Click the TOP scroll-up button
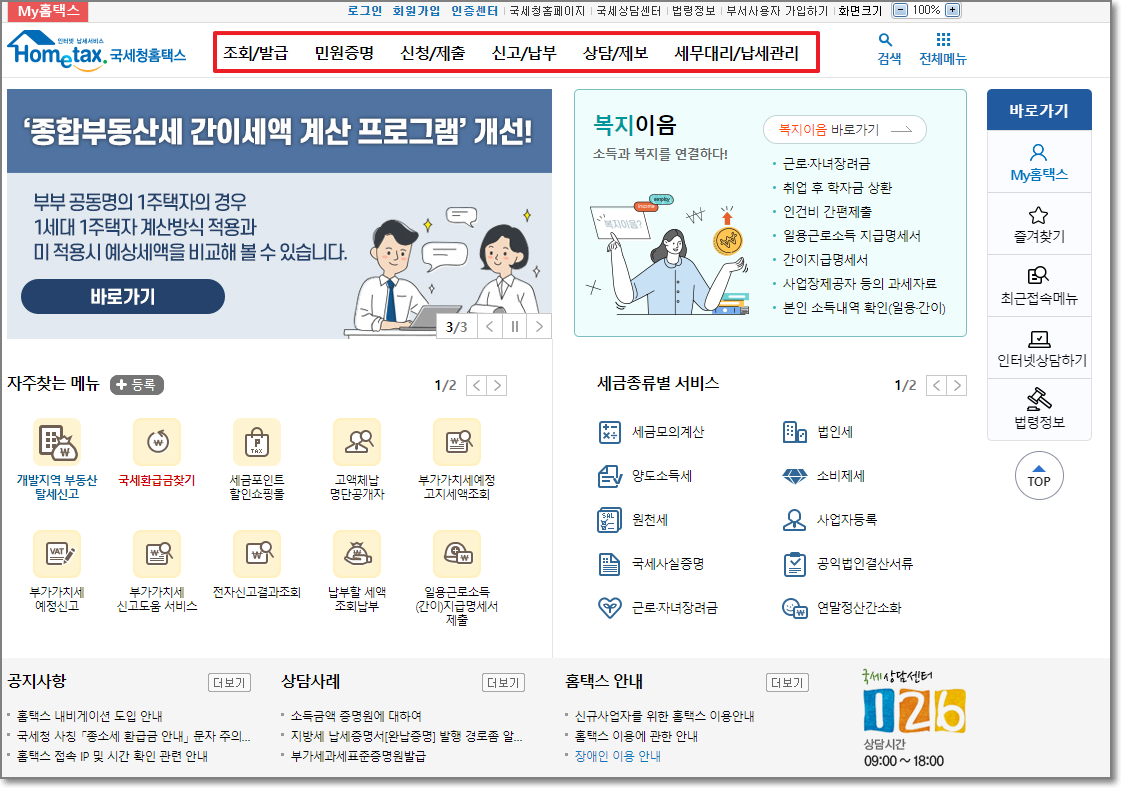Screen dimensions: 1121x788 1038,475
